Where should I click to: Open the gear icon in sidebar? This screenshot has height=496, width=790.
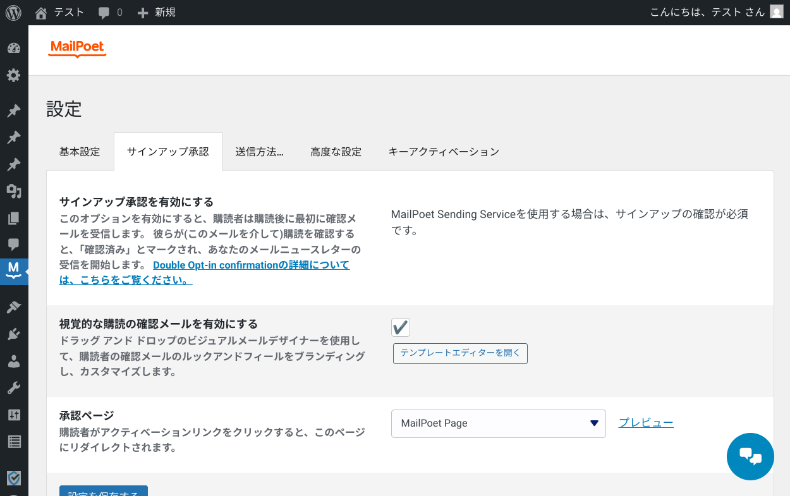[14, 75]
